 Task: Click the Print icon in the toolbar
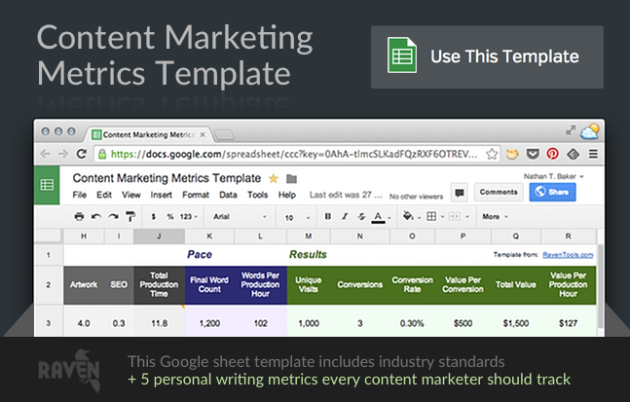(x=79, y=216)
